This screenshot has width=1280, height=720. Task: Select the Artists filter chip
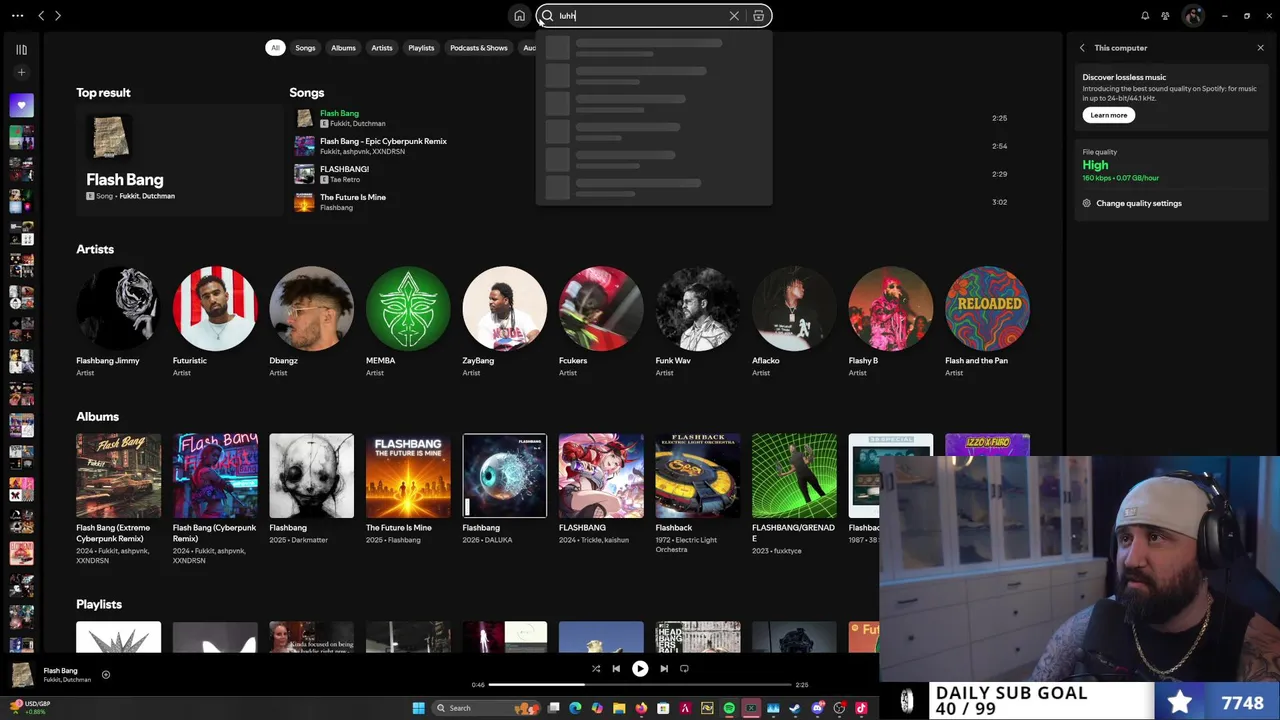[x=382, y=48]
